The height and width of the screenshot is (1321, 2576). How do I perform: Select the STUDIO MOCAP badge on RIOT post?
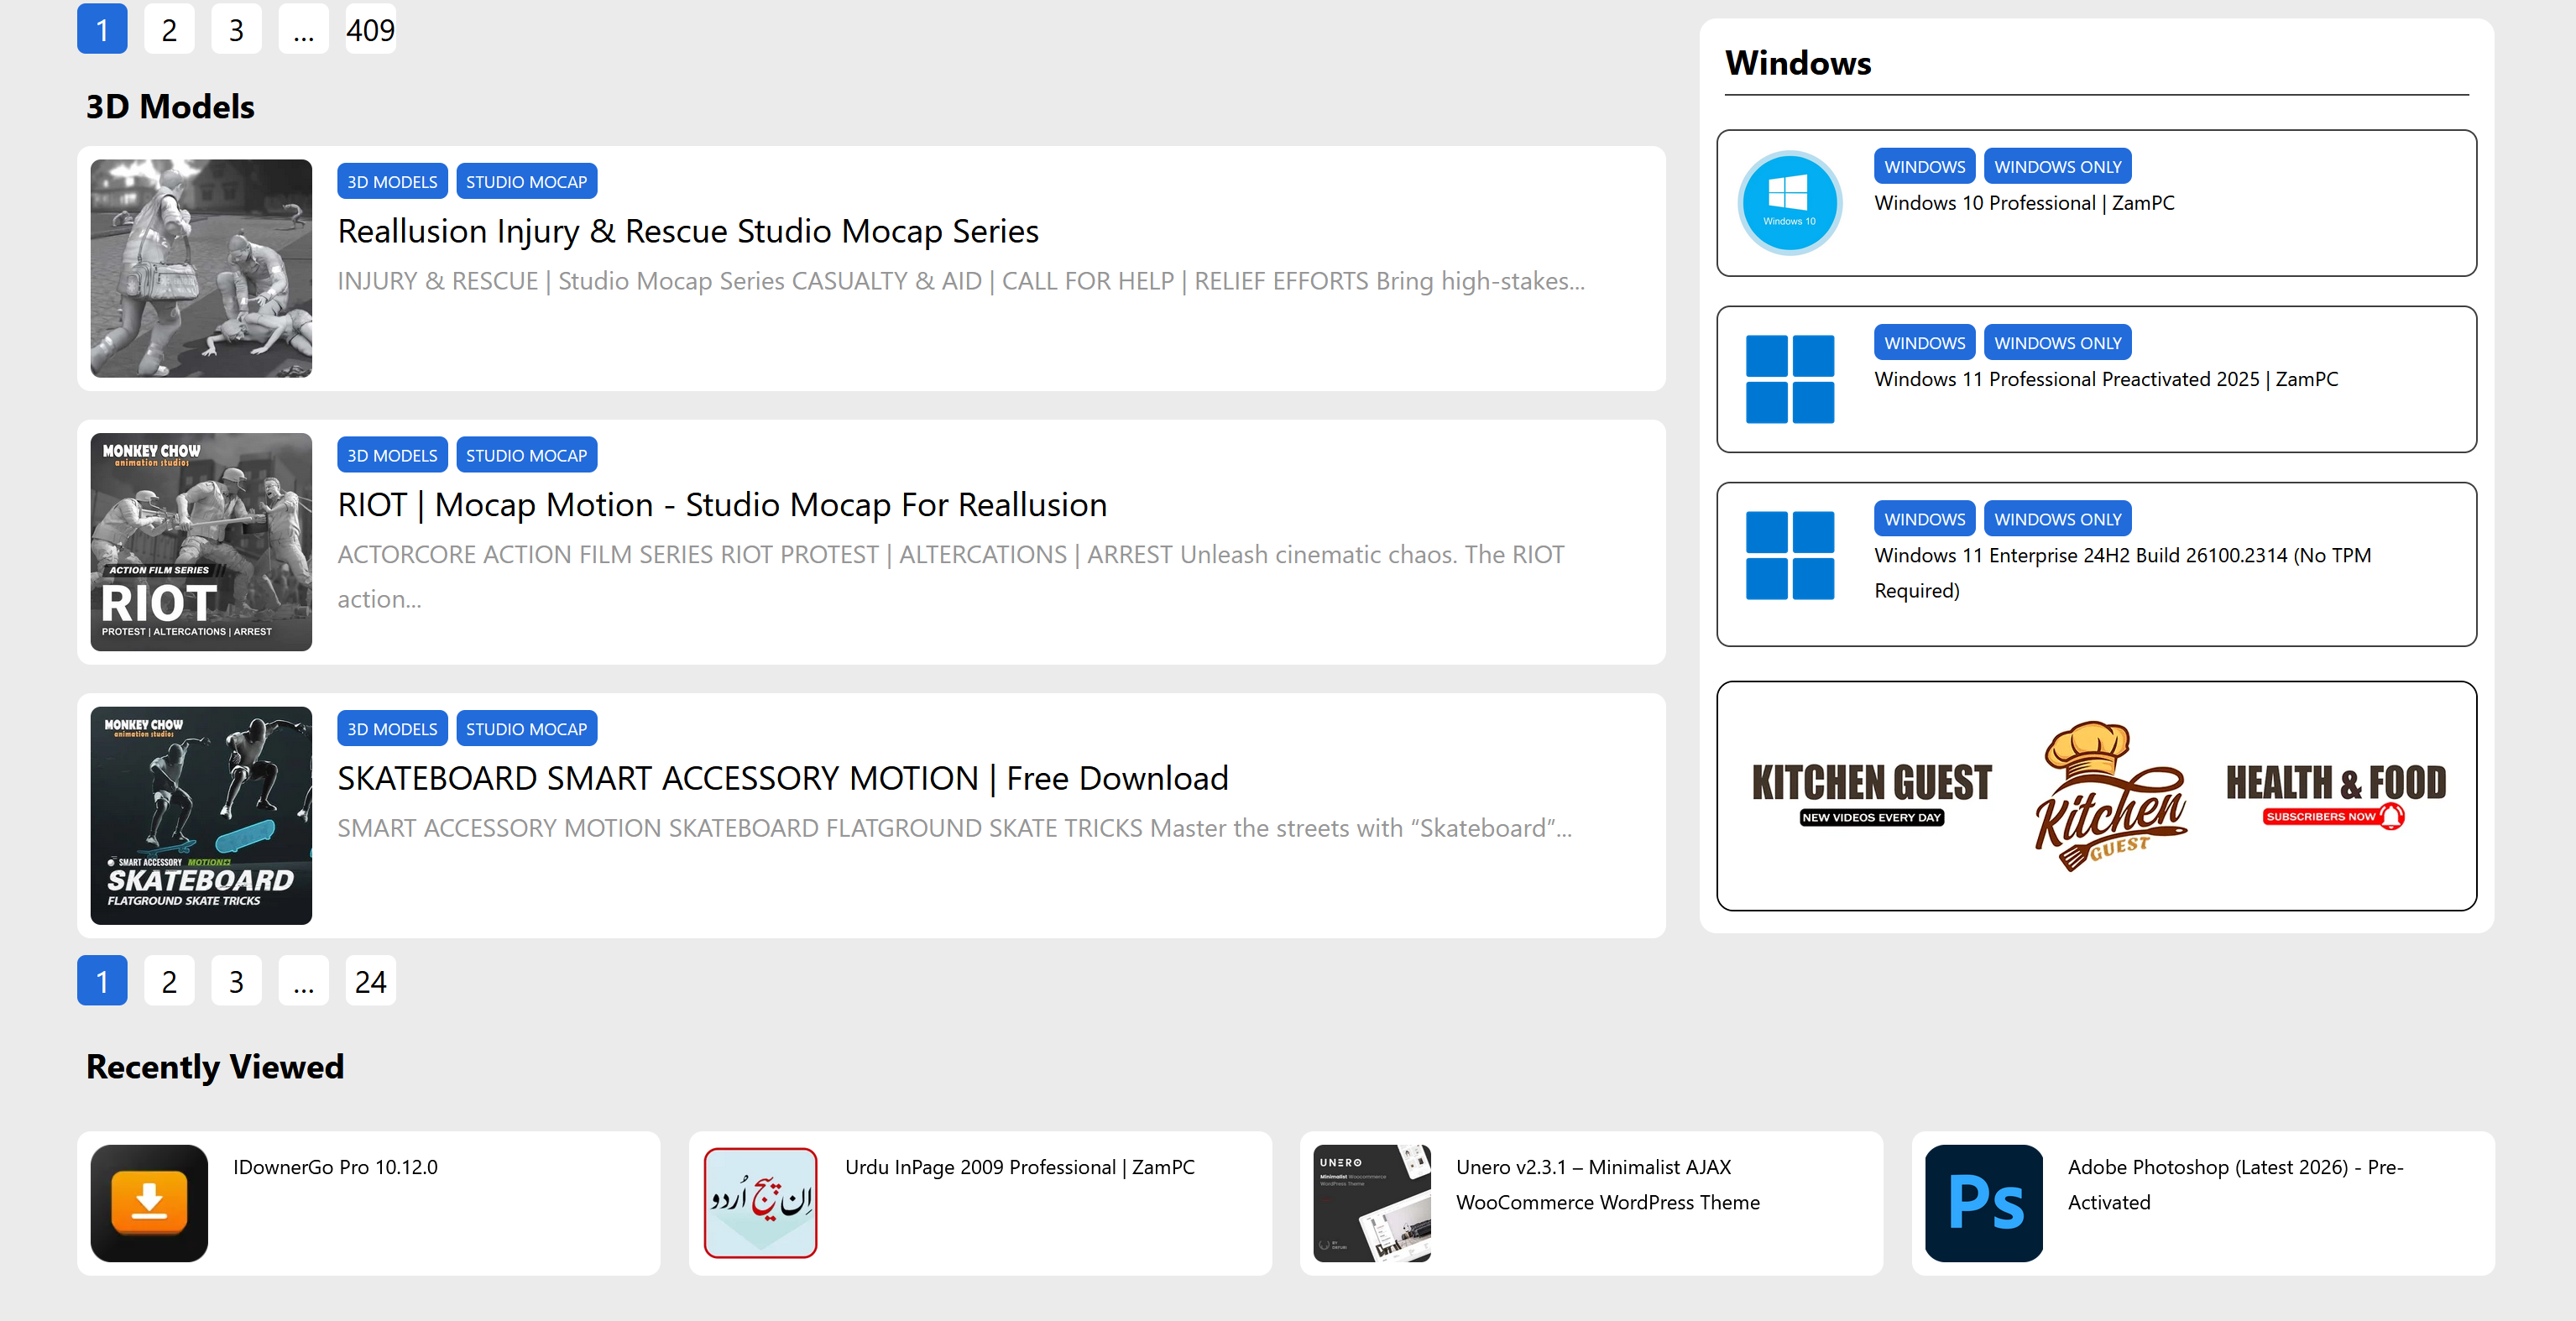(x=527, y=455)
